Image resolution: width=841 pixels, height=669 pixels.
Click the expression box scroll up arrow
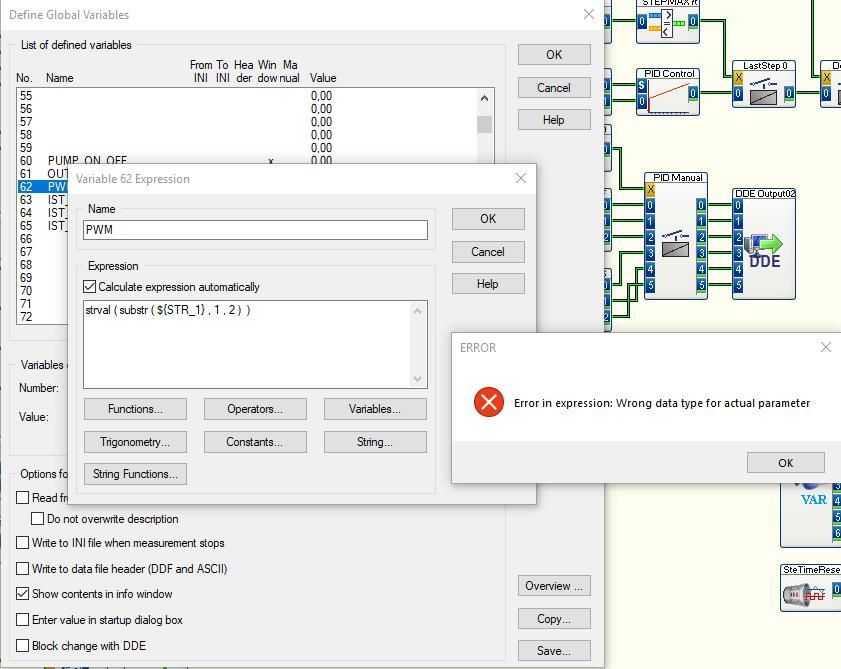(x=417, y=311)
